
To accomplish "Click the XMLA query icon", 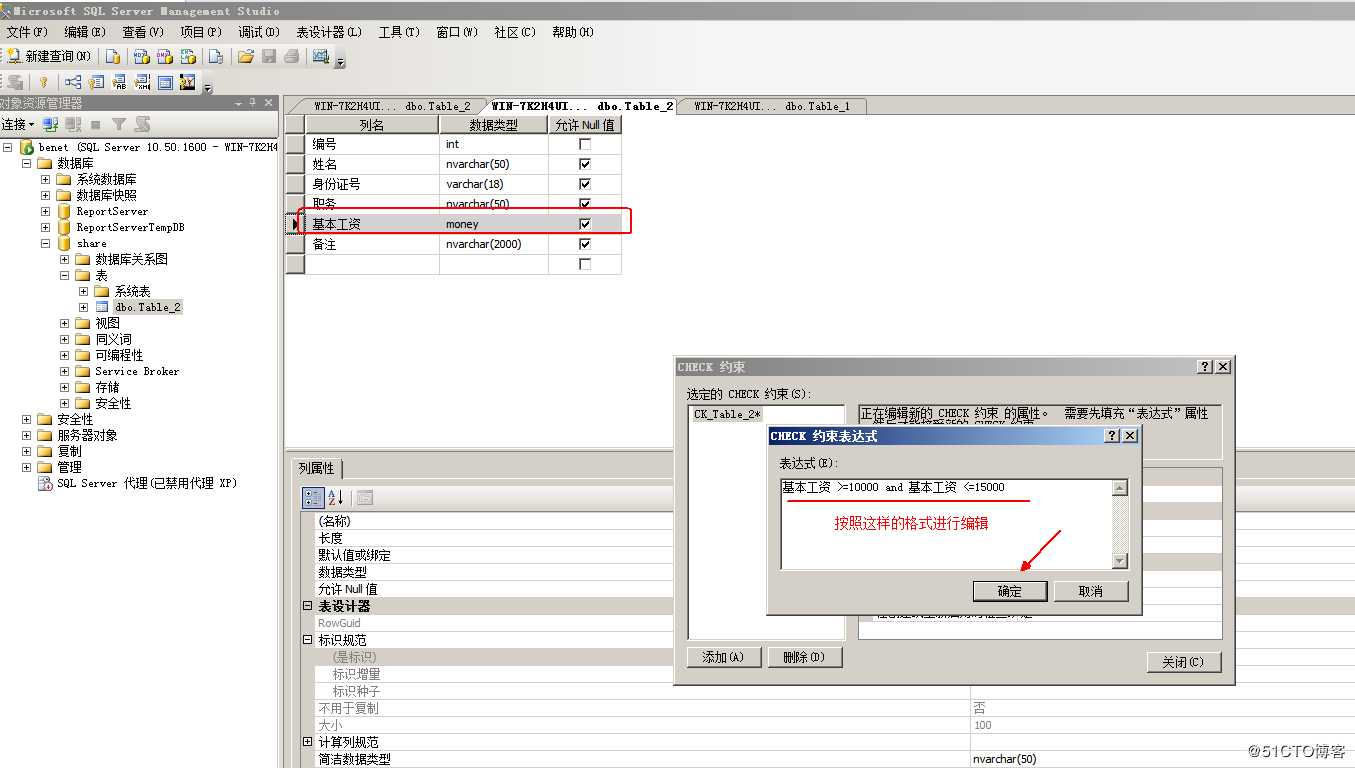I will pyautogui.click(x=187, y=57).
